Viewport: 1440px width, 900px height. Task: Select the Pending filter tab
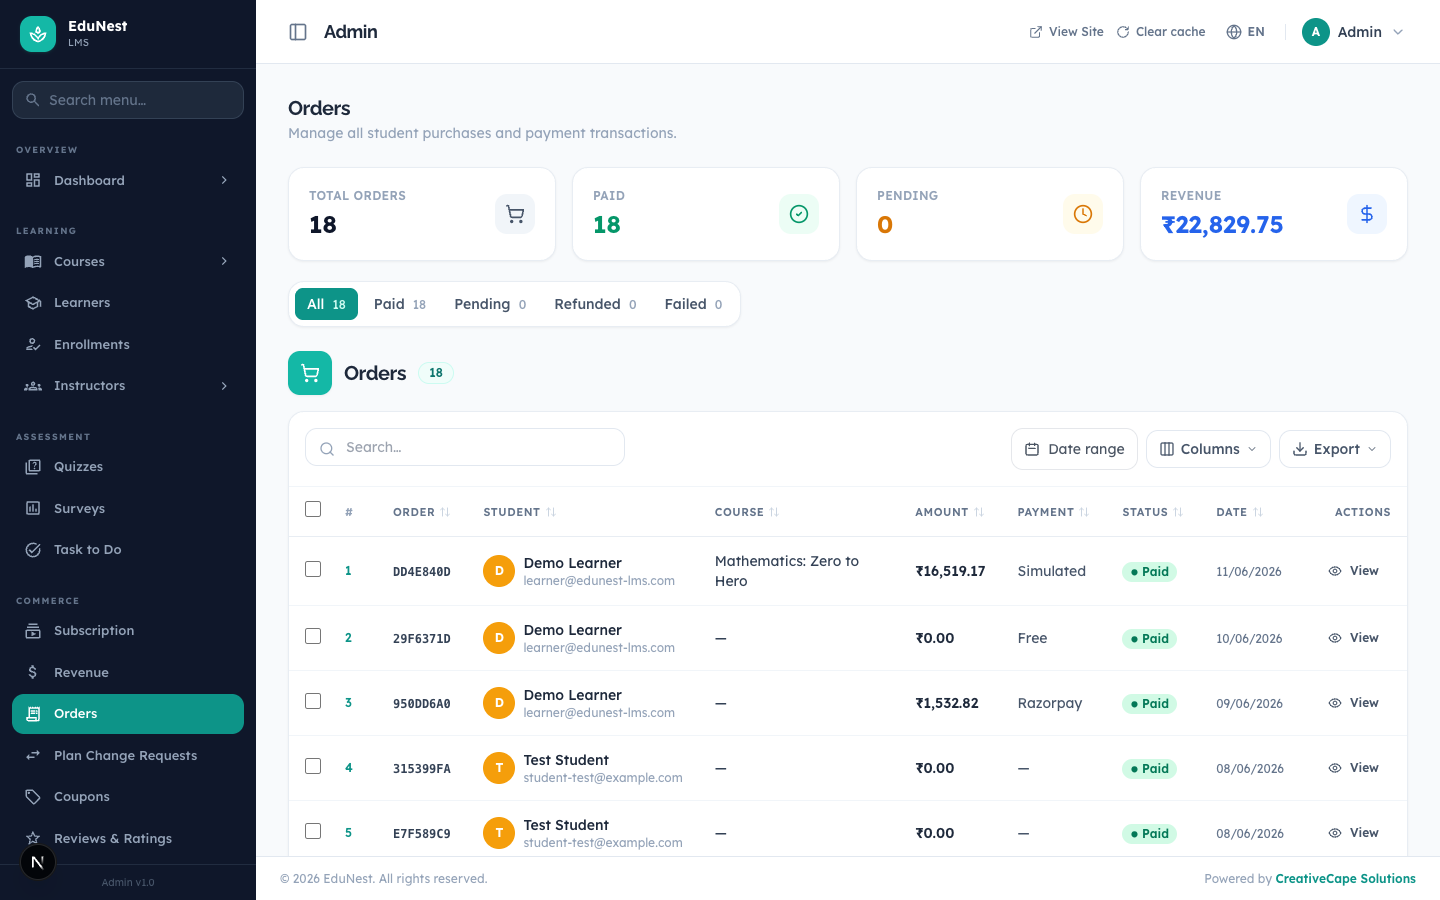(490, 304)
